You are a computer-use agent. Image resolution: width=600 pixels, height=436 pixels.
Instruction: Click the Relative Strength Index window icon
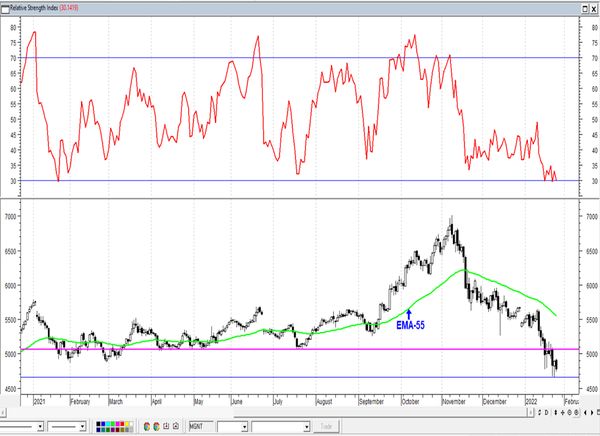tap(6, 6)
